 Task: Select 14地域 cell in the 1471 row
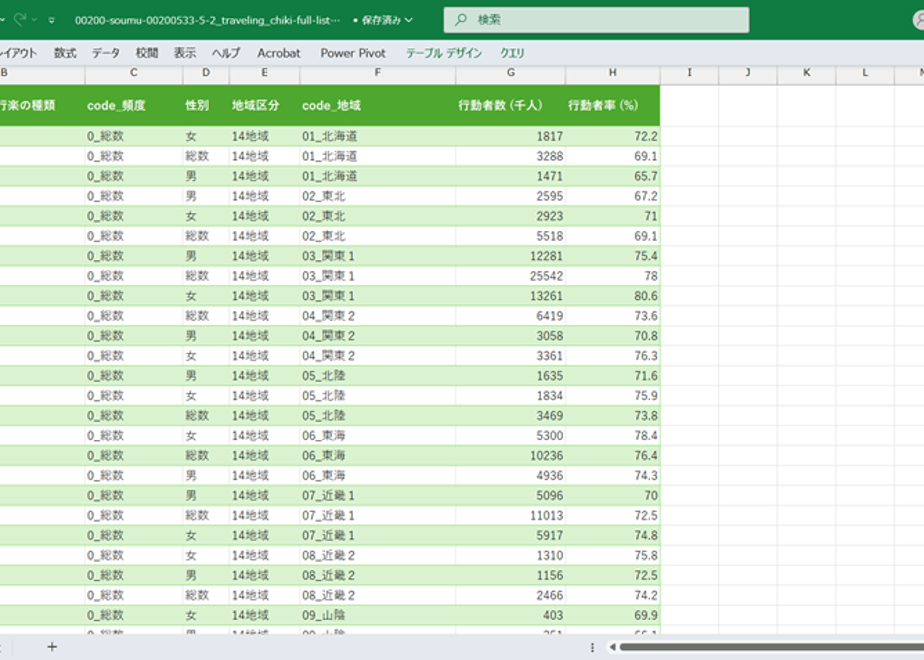point(264,176)
